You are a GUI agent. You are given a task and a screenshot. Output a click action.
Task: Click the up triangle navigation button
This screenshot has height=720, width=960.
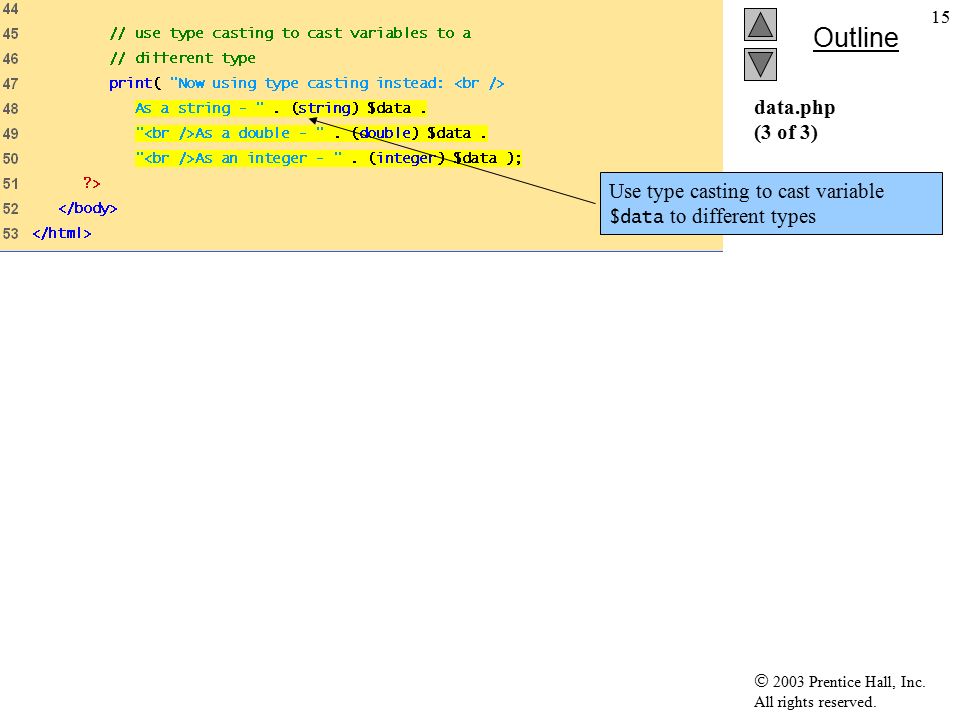pyautogui.click(x=760, y=24)
